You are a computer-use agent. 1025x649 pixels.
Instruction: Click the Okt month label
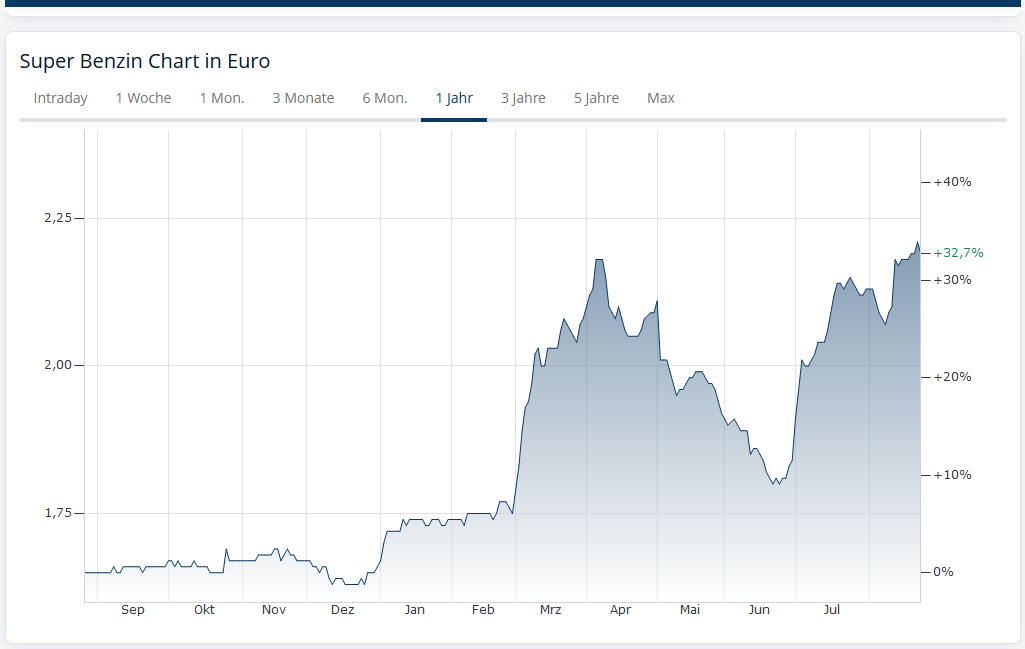click(x=204, y=610)
